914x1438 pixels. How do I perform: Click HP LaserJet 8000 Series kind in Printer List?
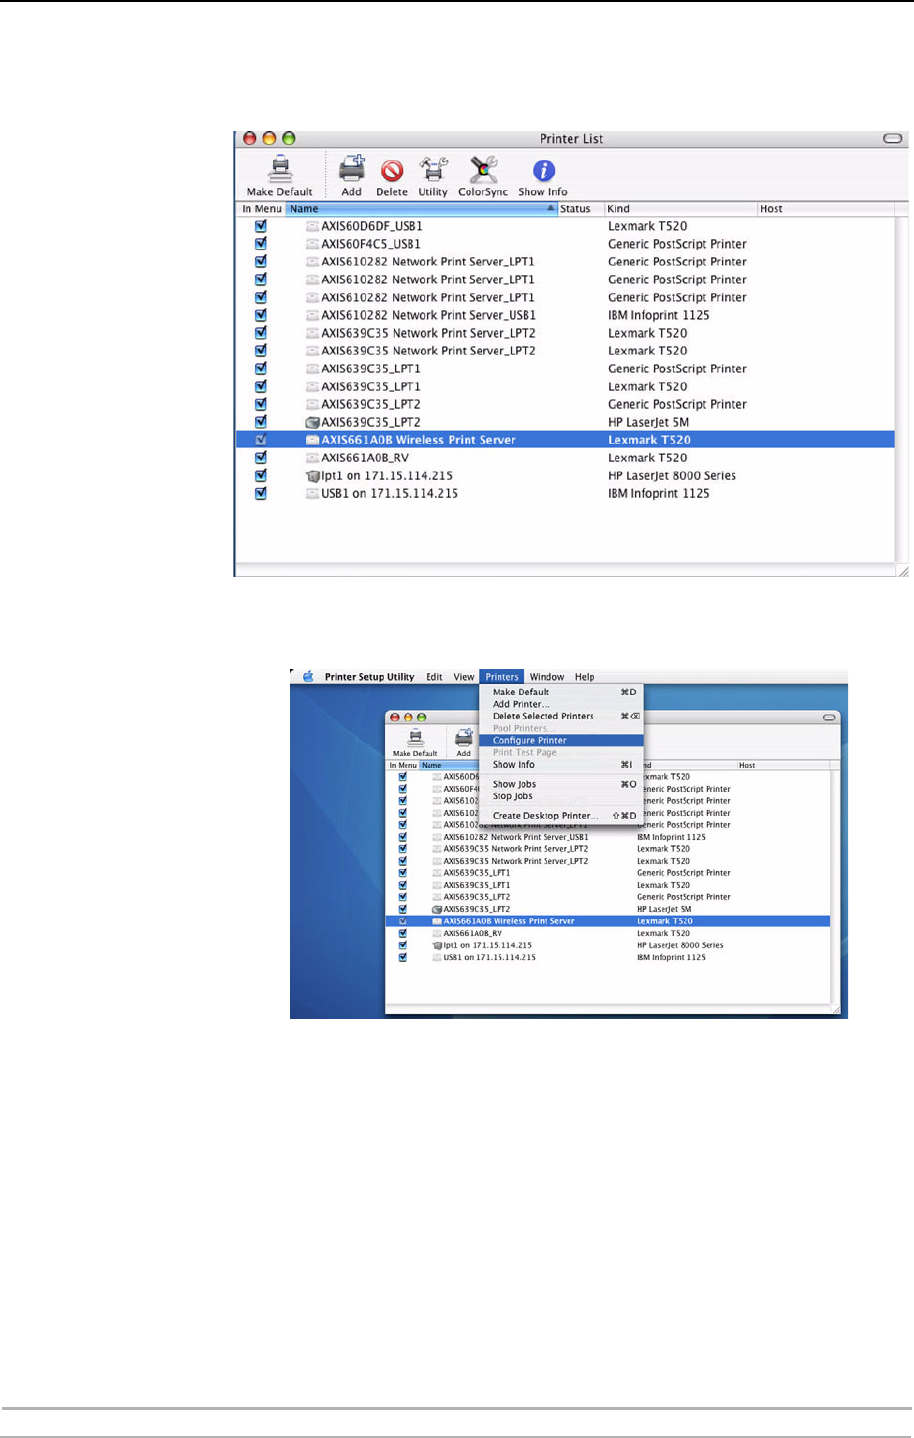point(672,476)
